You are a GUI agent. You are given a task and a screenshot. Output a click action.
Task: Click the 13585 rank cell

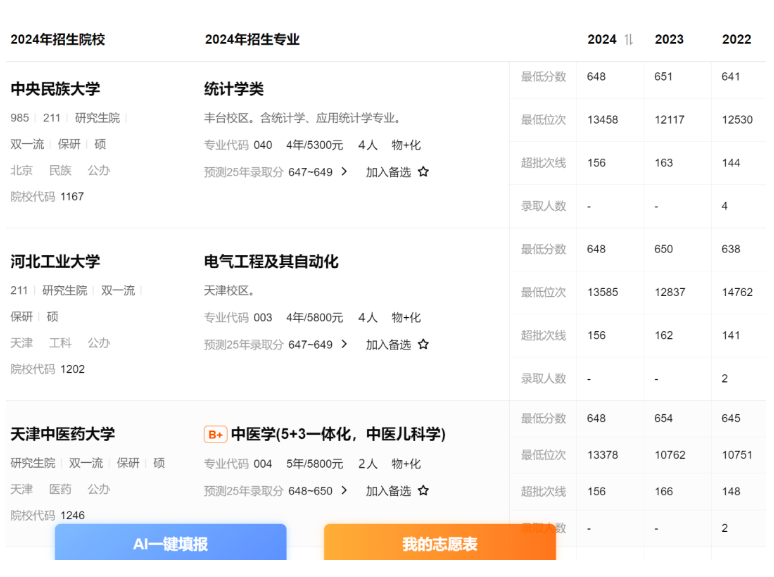(603, 293)
